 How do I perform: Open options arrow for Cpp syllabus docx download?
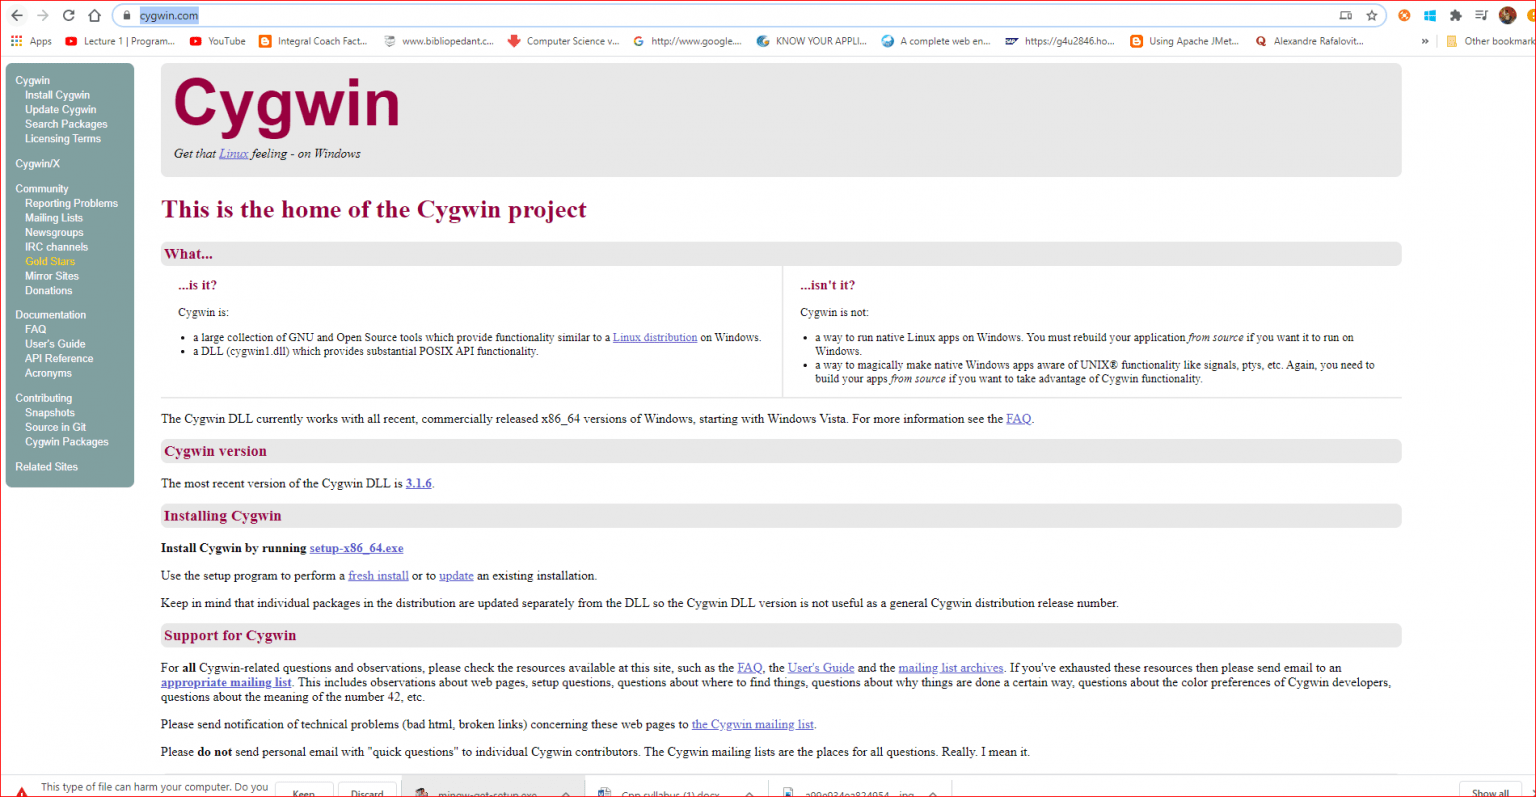pyautogui.click(x=749, y=793)
